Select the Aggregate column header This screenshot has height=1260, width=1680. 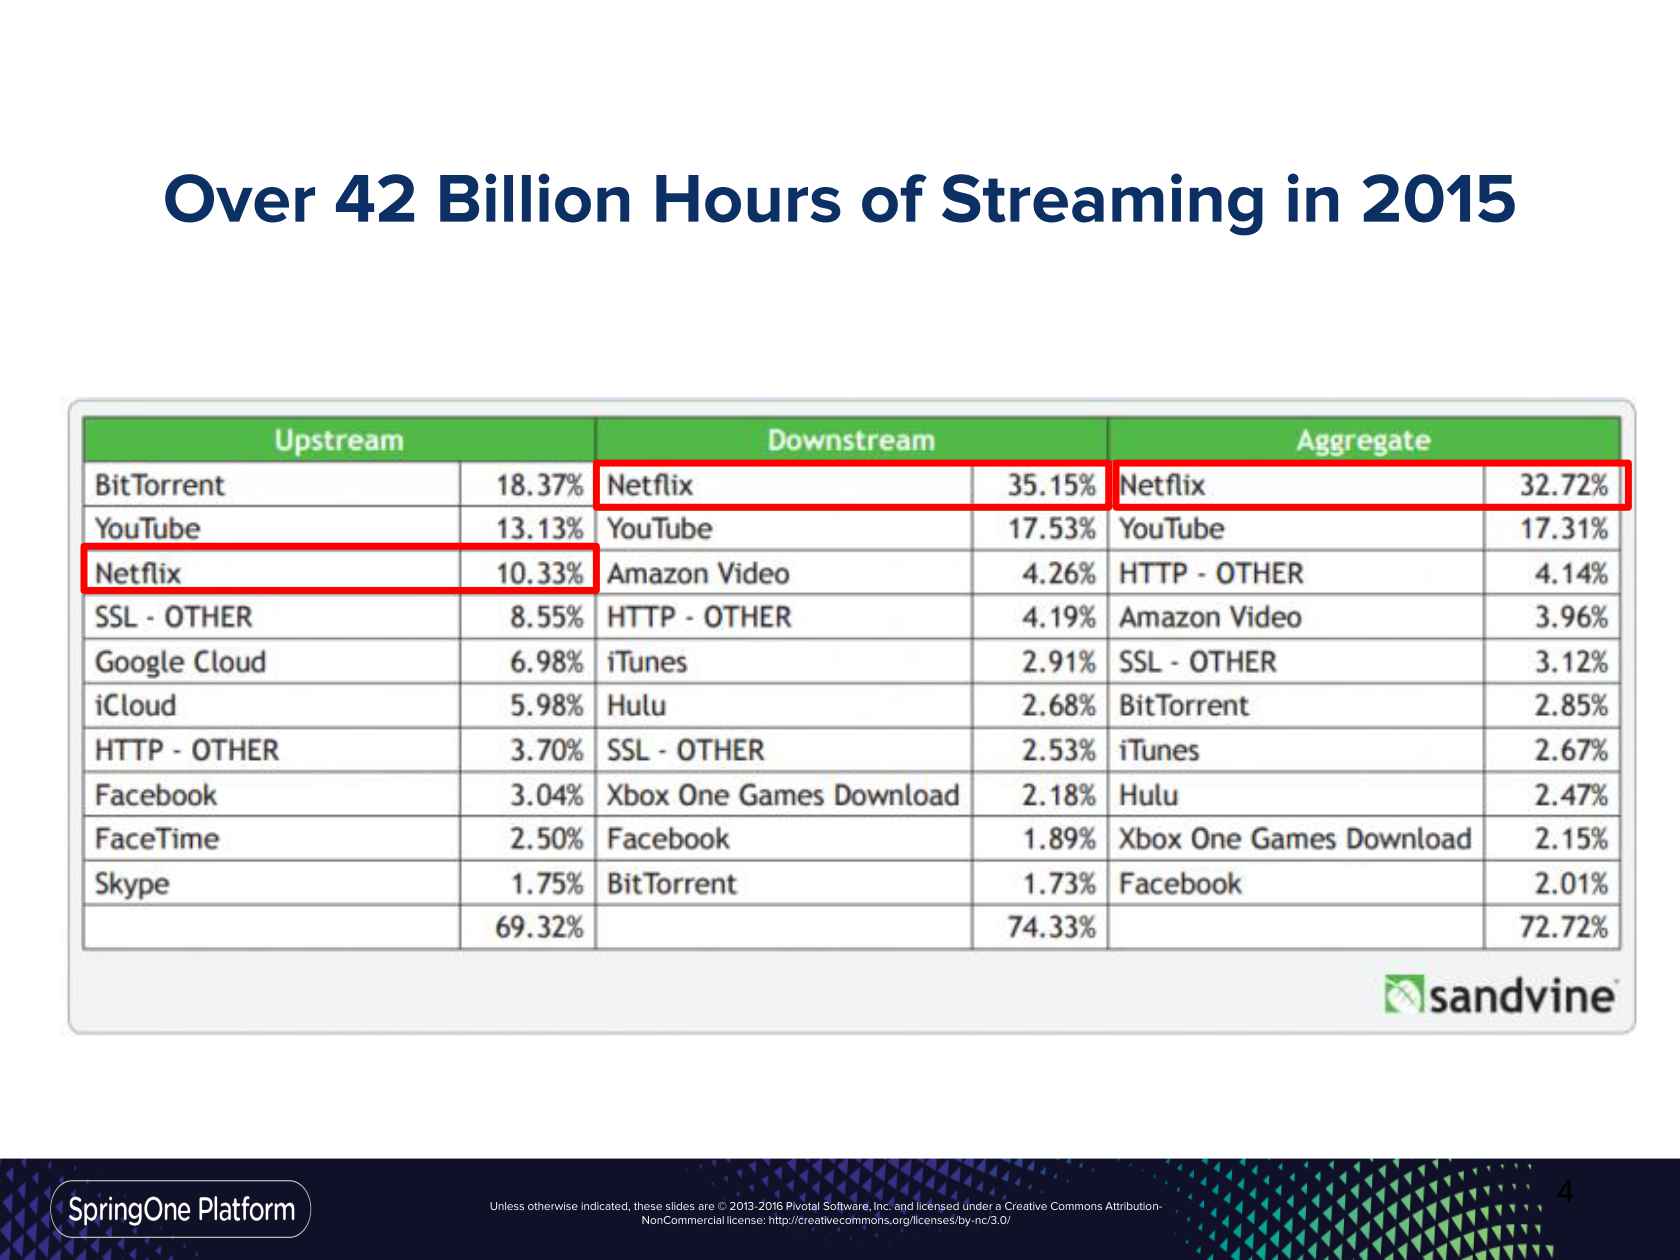coord(1364,440)
